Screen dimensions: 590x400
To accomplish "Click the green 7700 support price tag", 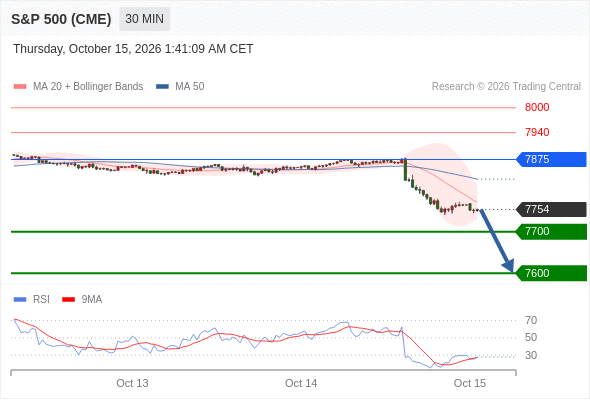I will (x=551, y=231).
